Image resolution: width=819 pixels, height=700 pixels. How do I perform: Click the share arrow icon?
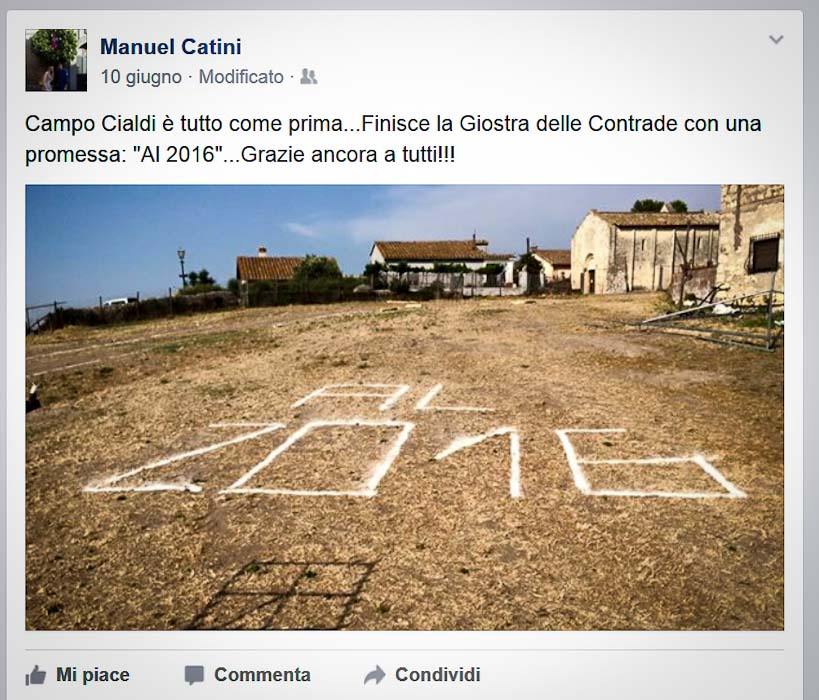point(375,675)
